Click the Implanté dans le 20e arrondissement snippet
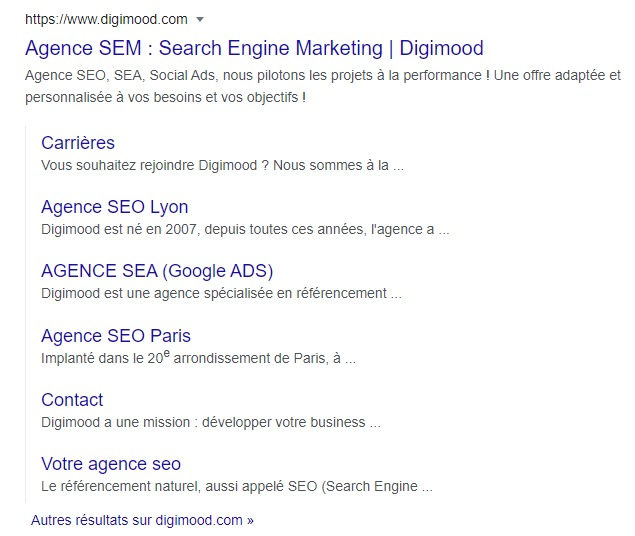635x536 pixels. pyautogui.click(x=198, y=357)
